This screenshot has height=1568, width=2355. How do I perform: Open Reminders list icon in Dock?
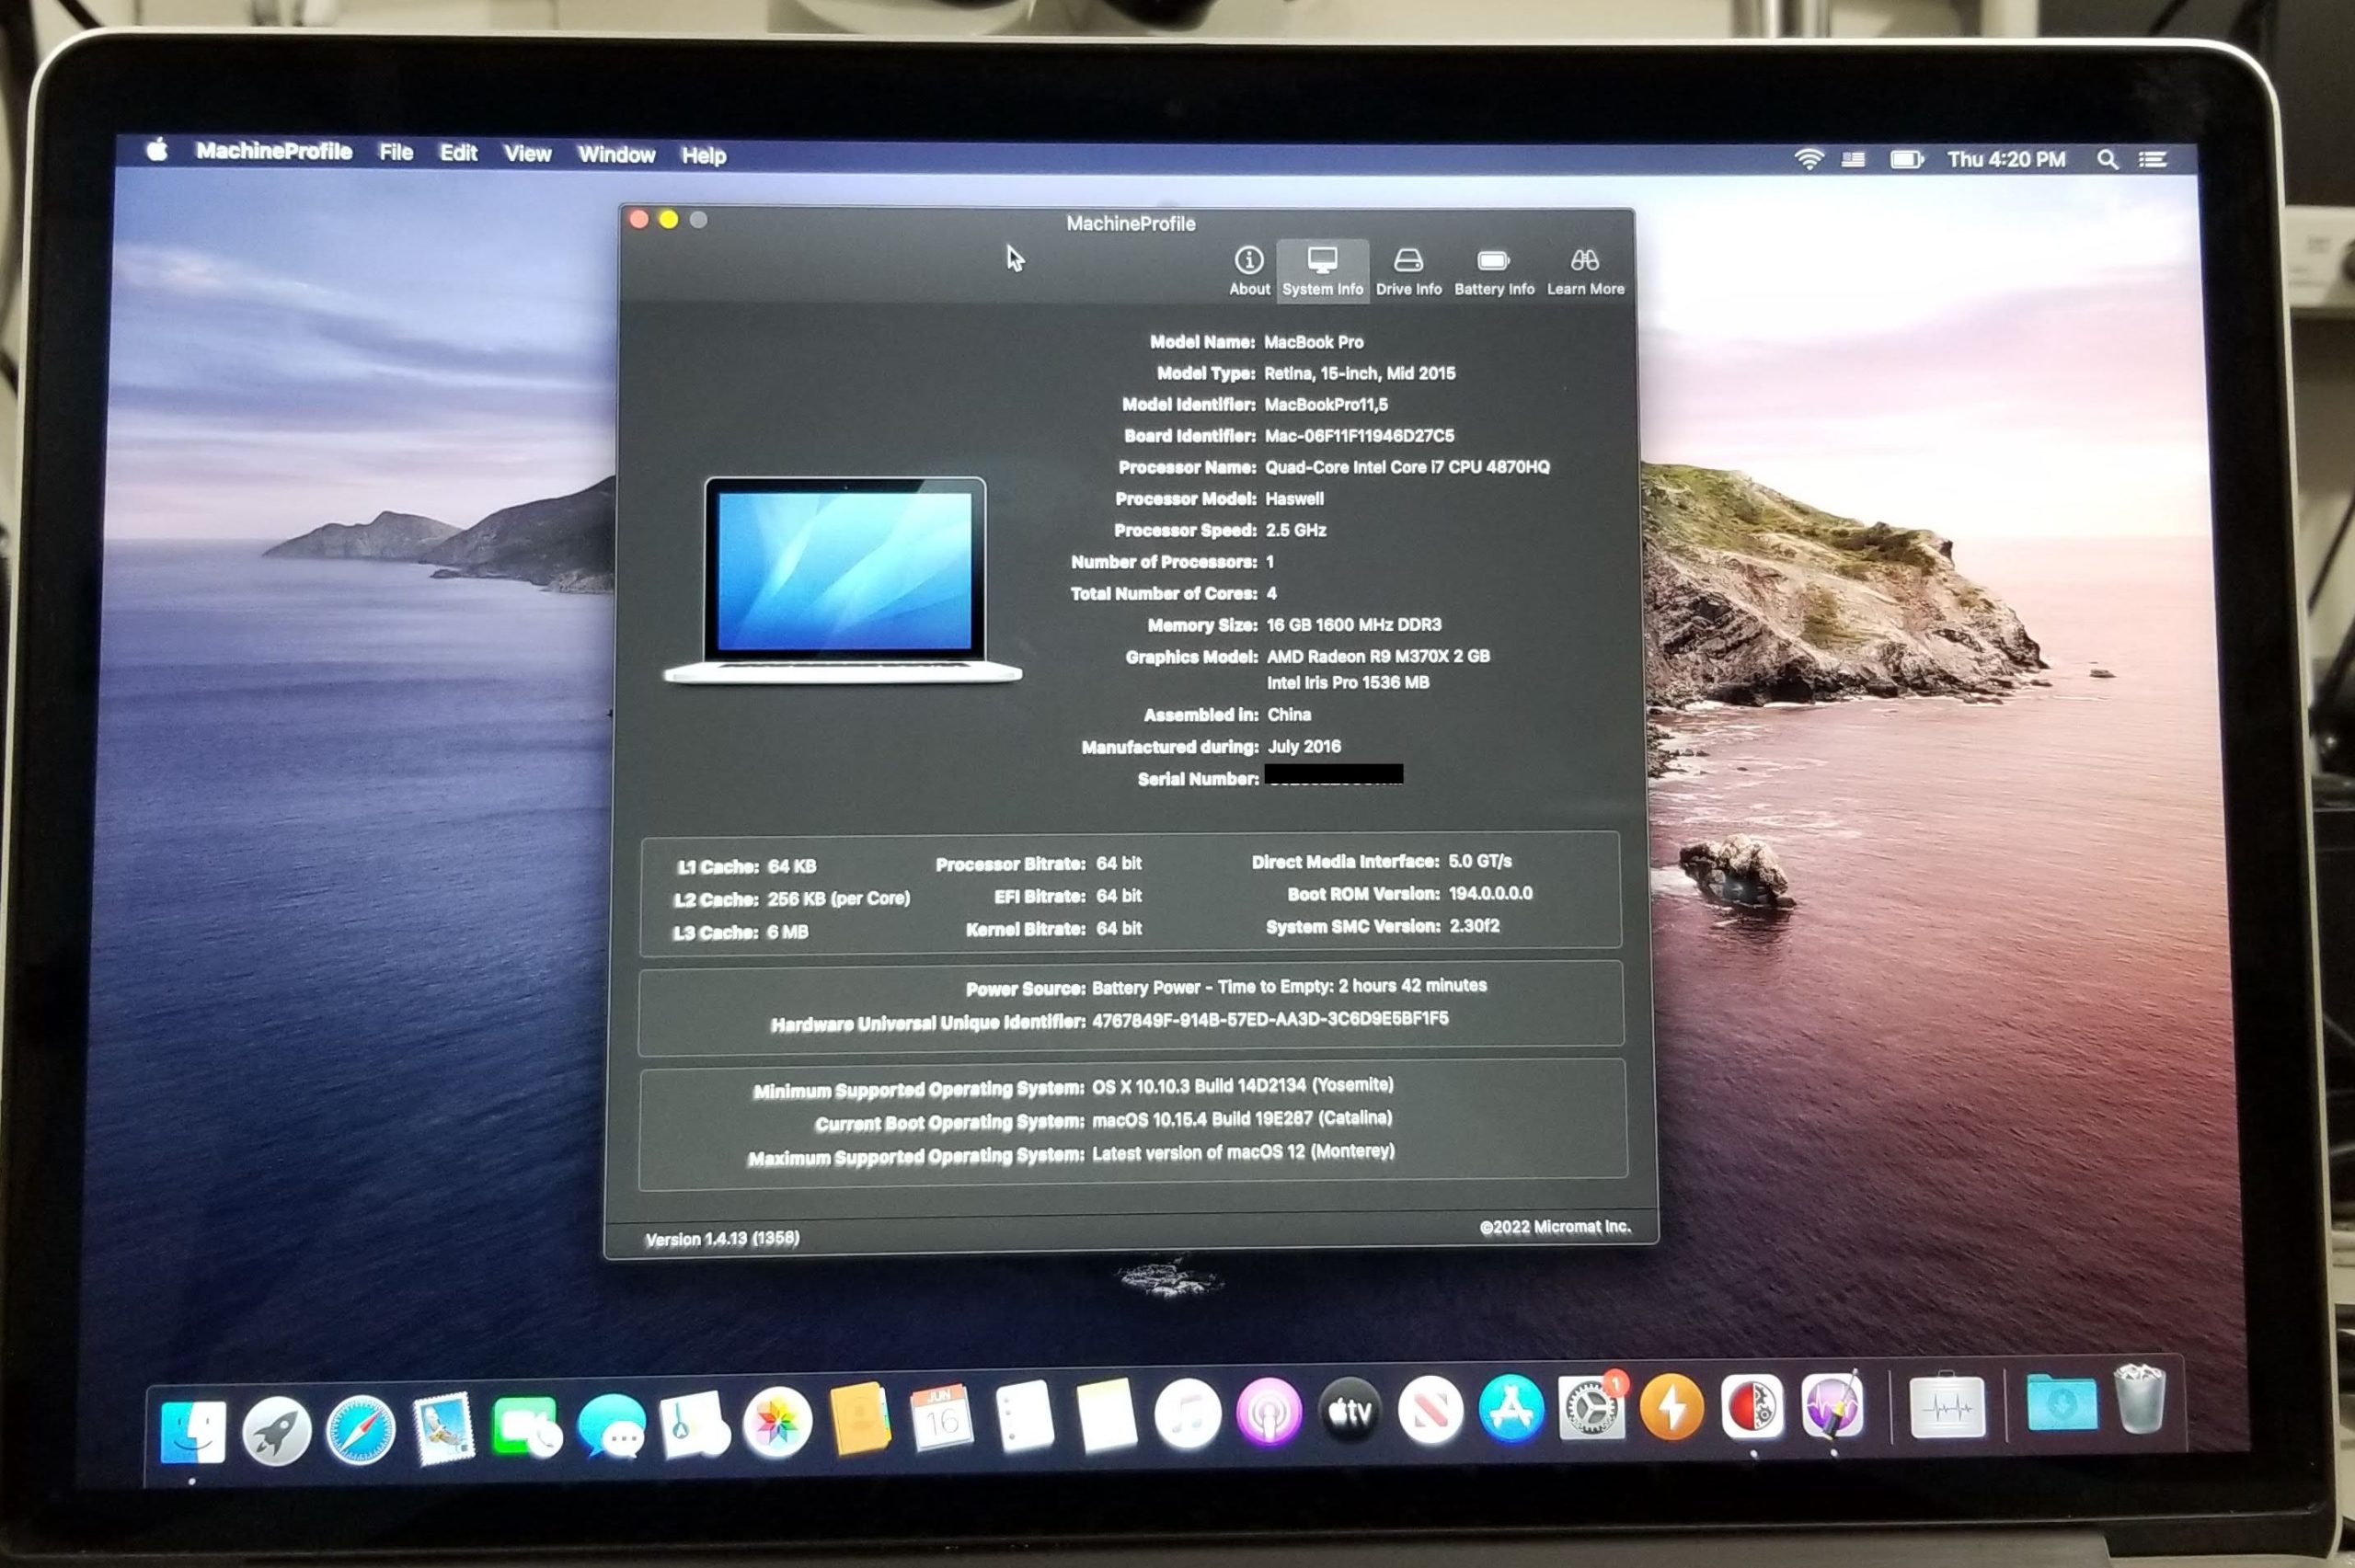(1025, 1415)
